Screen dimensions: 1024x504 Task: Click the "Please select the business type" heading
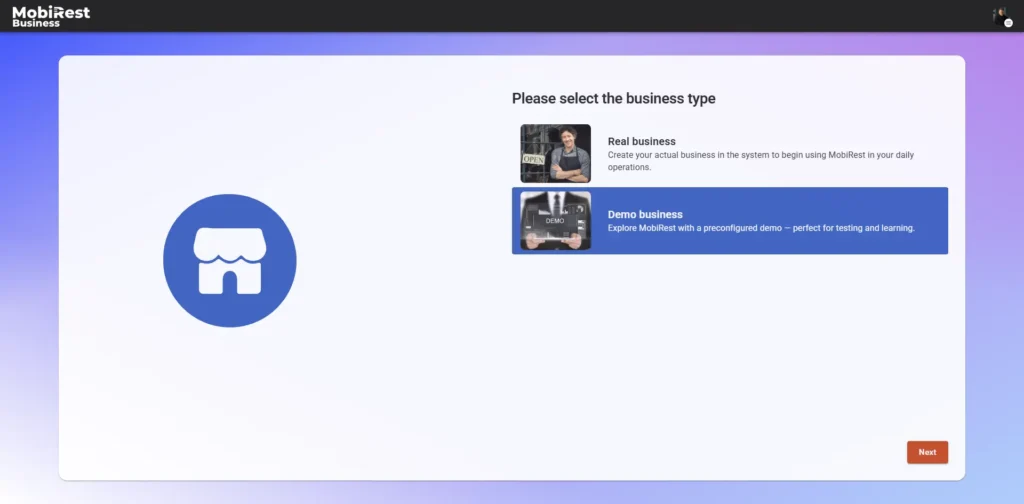(x=613, y=98)
